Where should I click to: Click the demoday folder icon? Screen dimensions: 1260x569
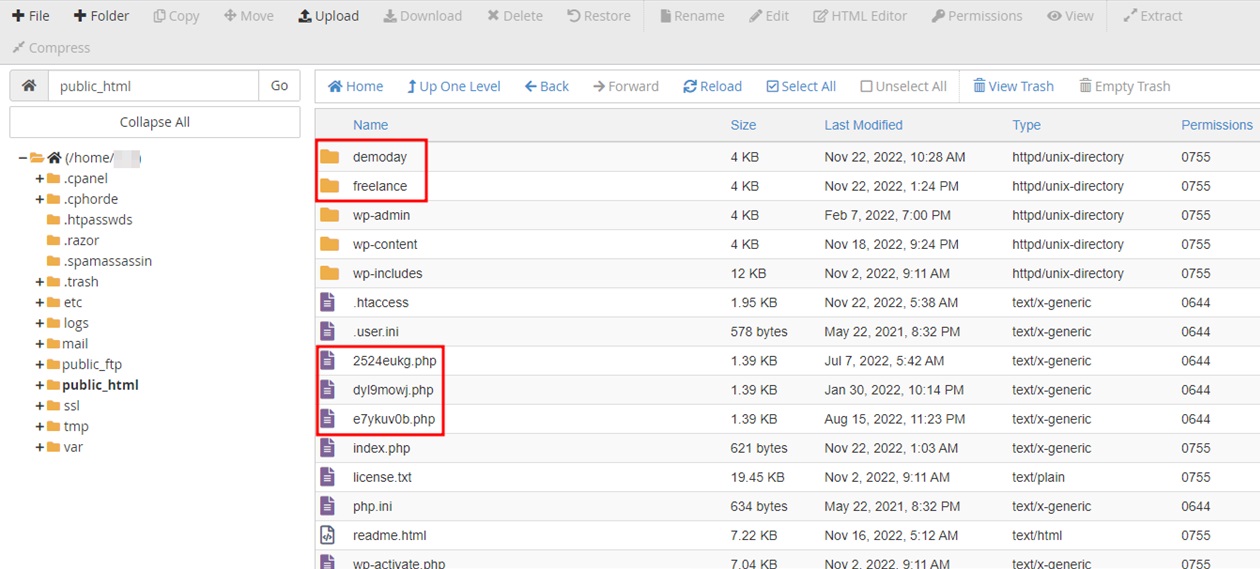click(x=329, y=157)
